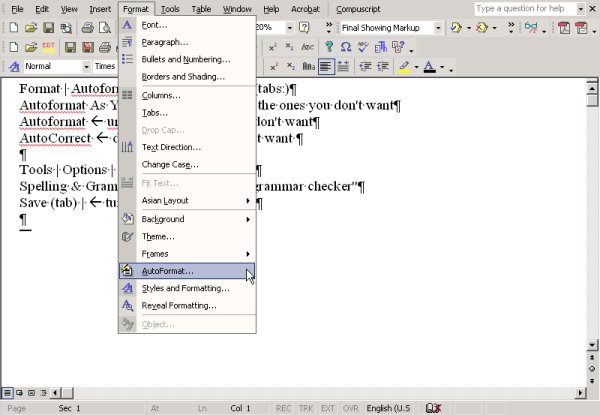The height and width of the screenshot is (415, 600).
Task: Click the yellow highlight marker icon
Action: pyautogui.click(x=403, y=67)
